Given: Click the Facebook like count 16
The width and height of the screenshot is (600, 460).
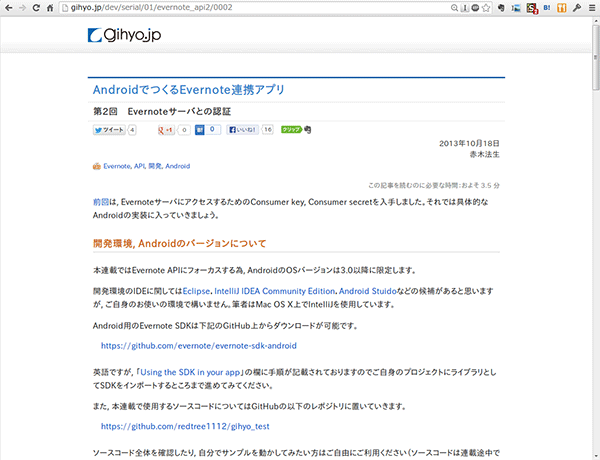Looking at the screenshot, I should (267, 130).
